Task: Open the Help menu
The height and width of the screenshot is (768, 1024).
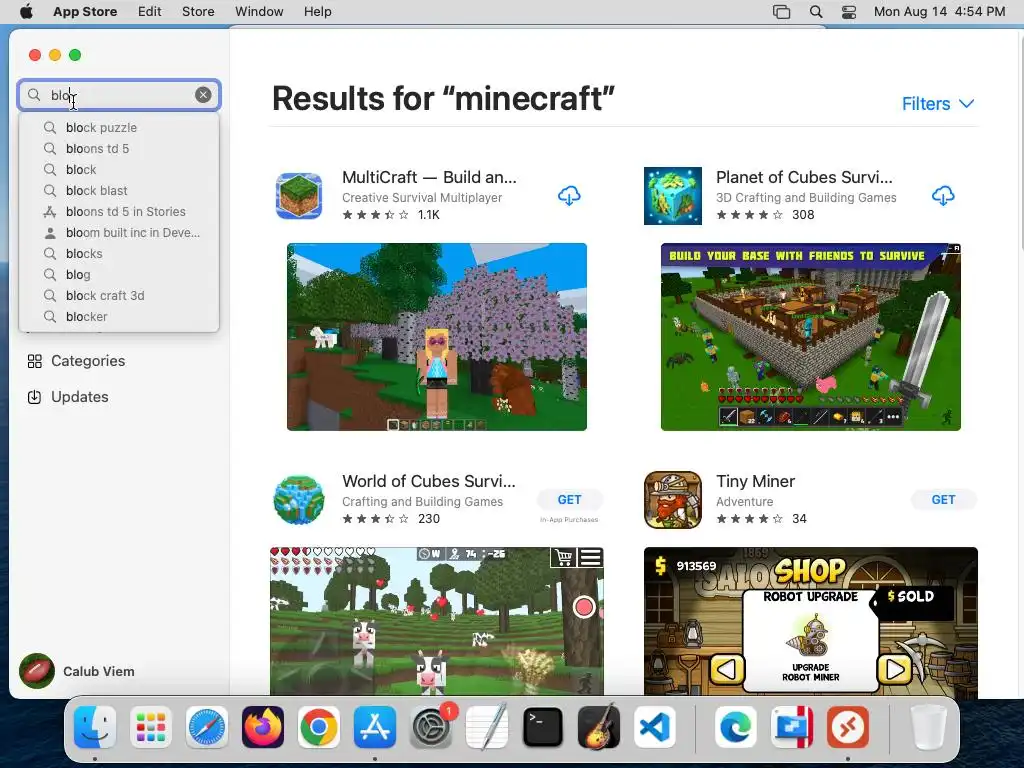Action: [x=317, y=11]
